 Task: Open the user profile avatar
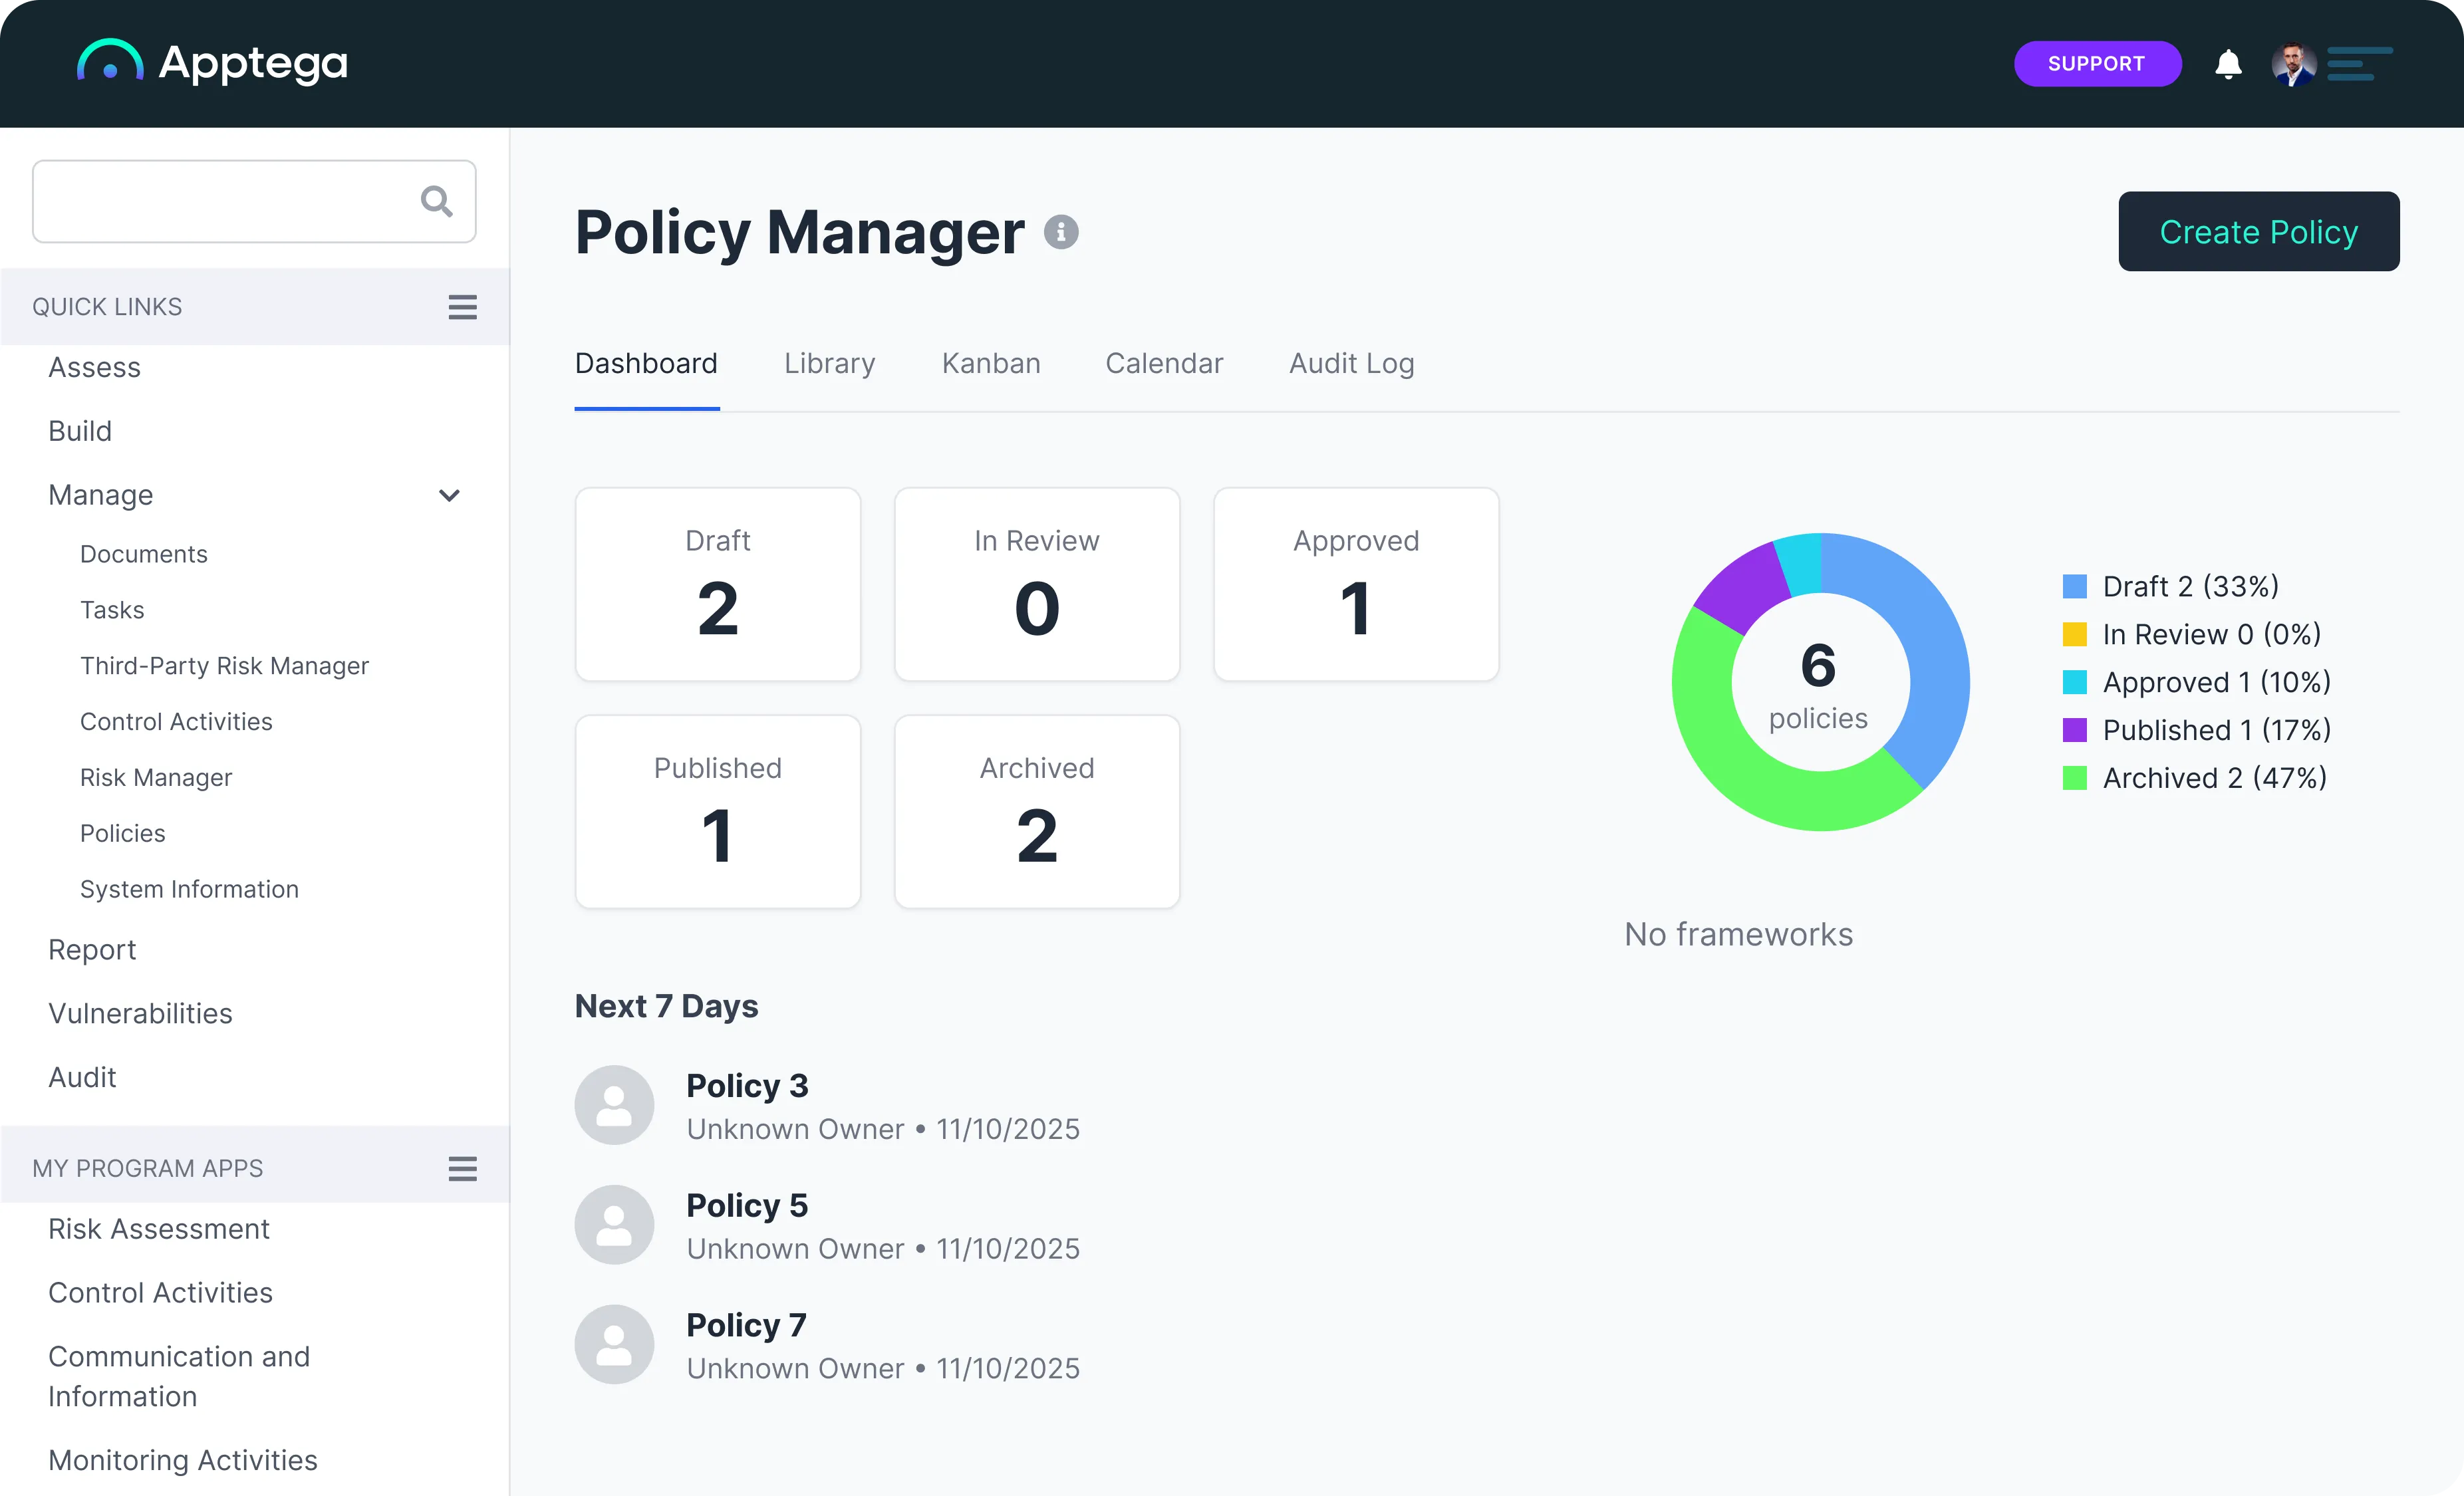(2292, 63)
